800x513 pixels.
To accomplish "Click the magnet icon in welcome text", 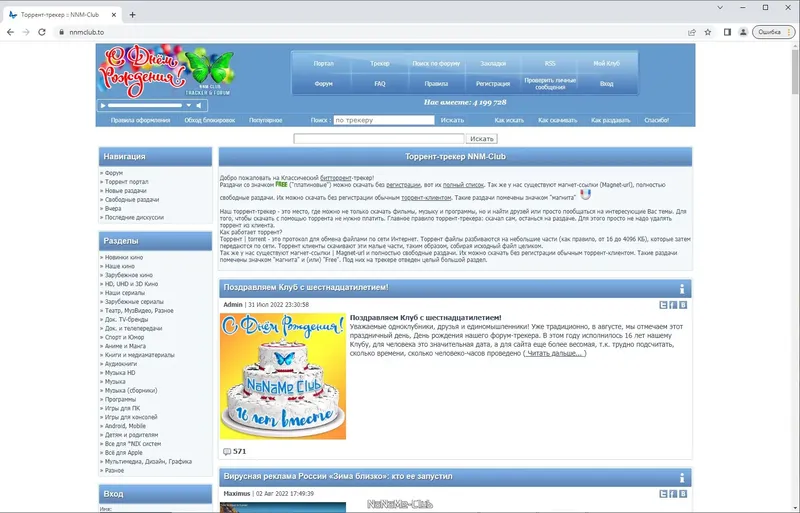I will [x=586, y=194].
